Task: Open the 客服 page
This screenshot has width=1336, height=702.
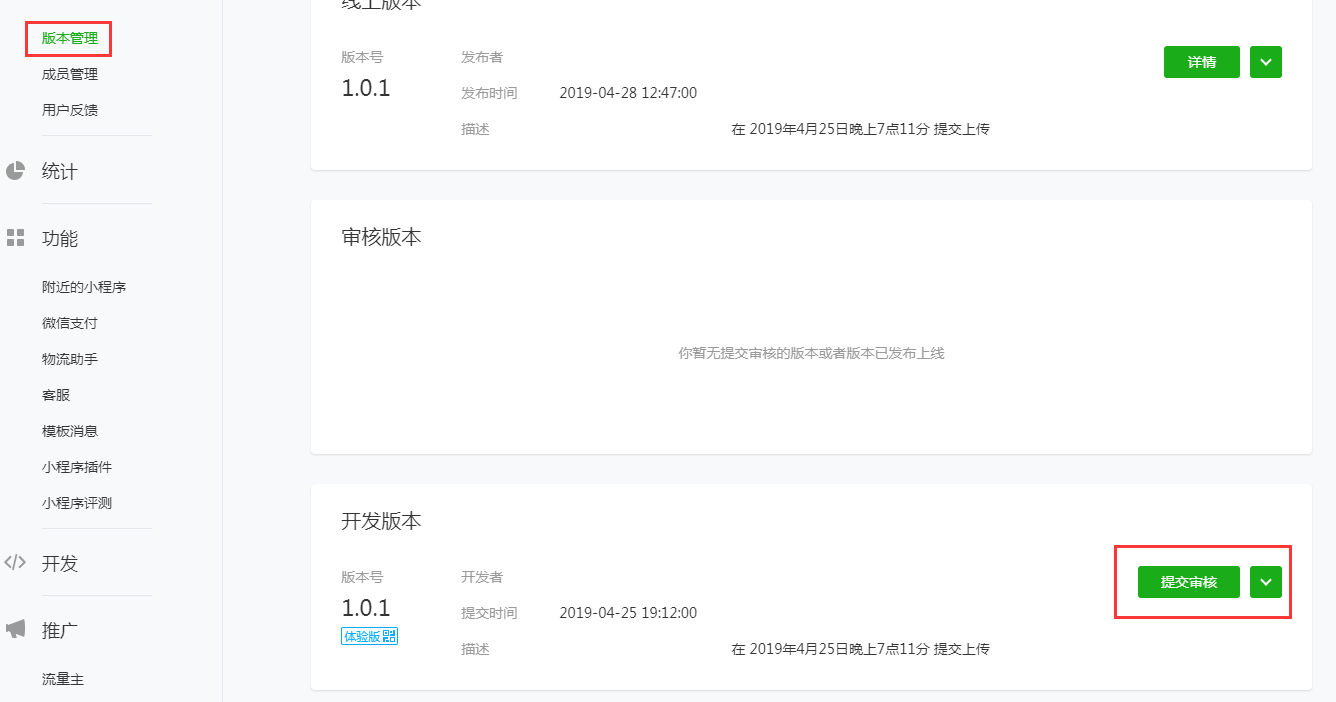Action: [x=56, y=395]
